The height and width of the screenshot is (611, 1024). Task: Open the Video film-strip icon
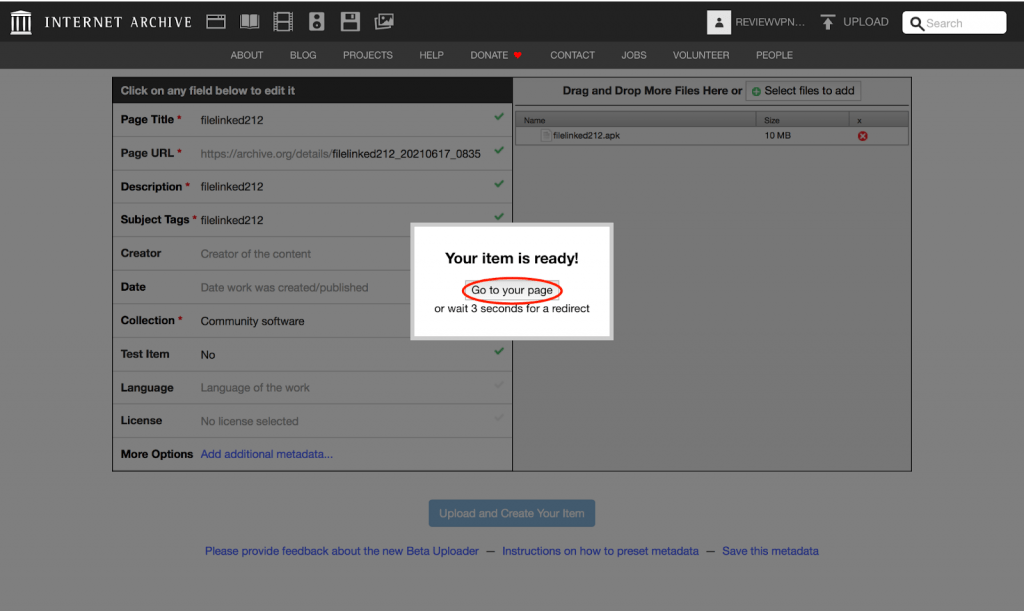point(283,22)
